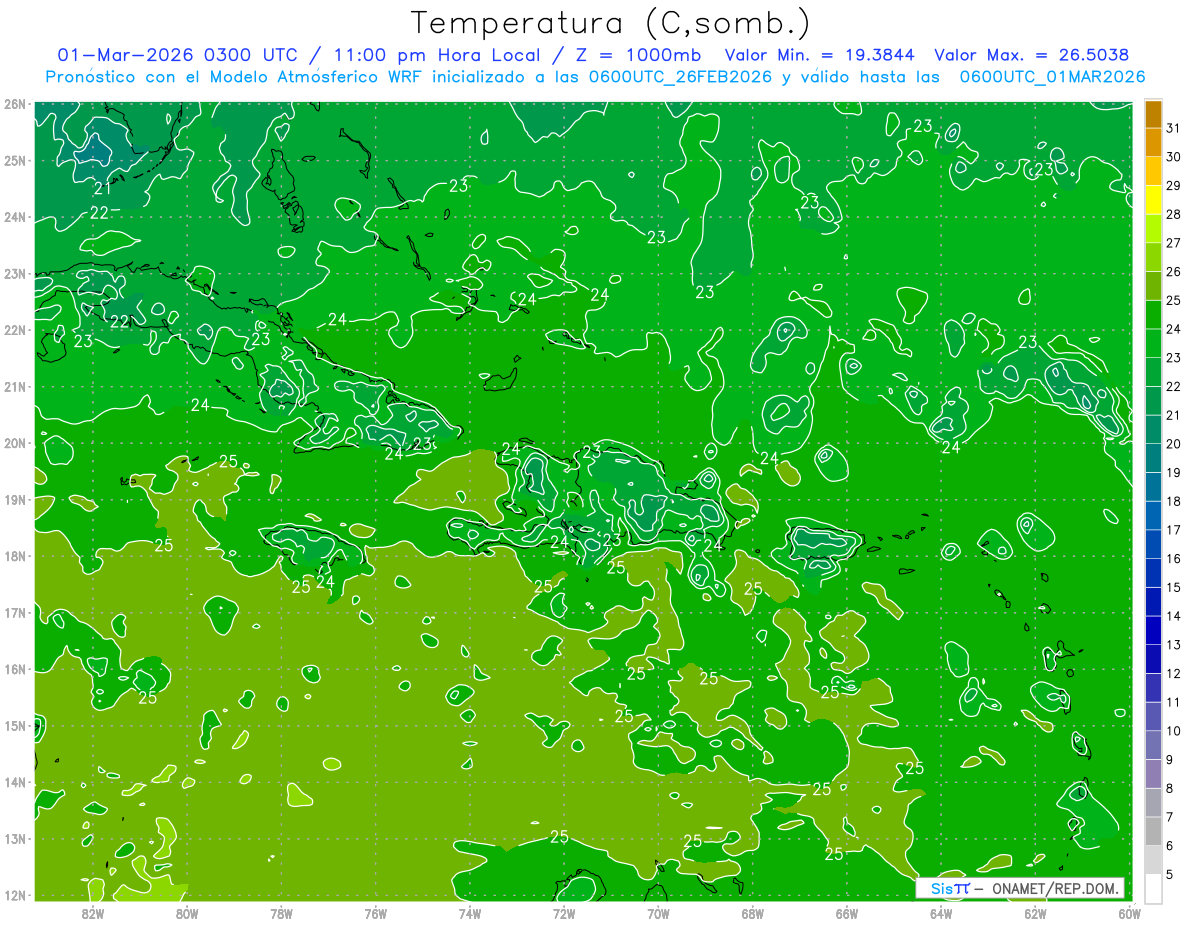Click the 'Temperatura (C,somb.)' map title
The width and height of the screenshot is (1200, 927).
coord(610,23)
